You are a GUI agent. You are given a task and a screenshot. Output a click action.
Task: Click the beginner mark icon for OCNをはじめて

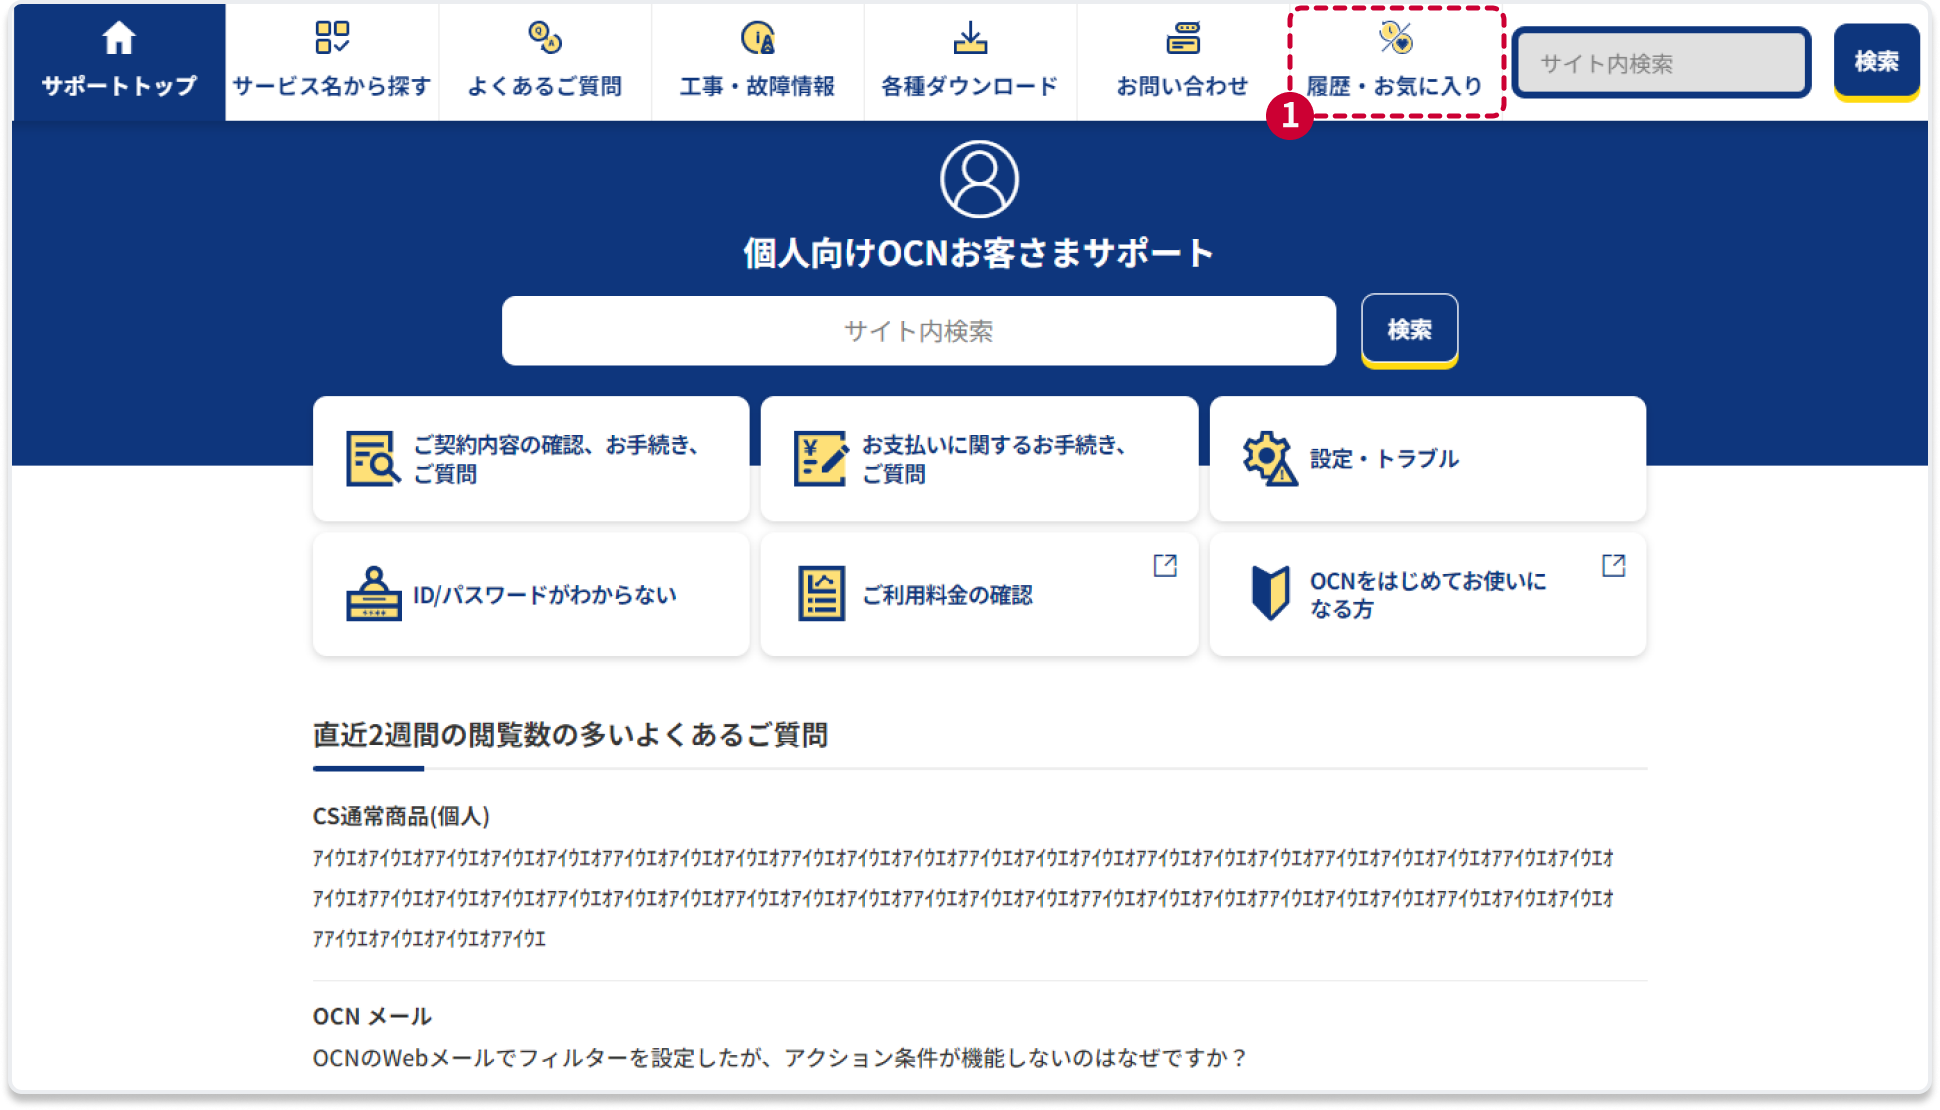tap(1270, 593)
